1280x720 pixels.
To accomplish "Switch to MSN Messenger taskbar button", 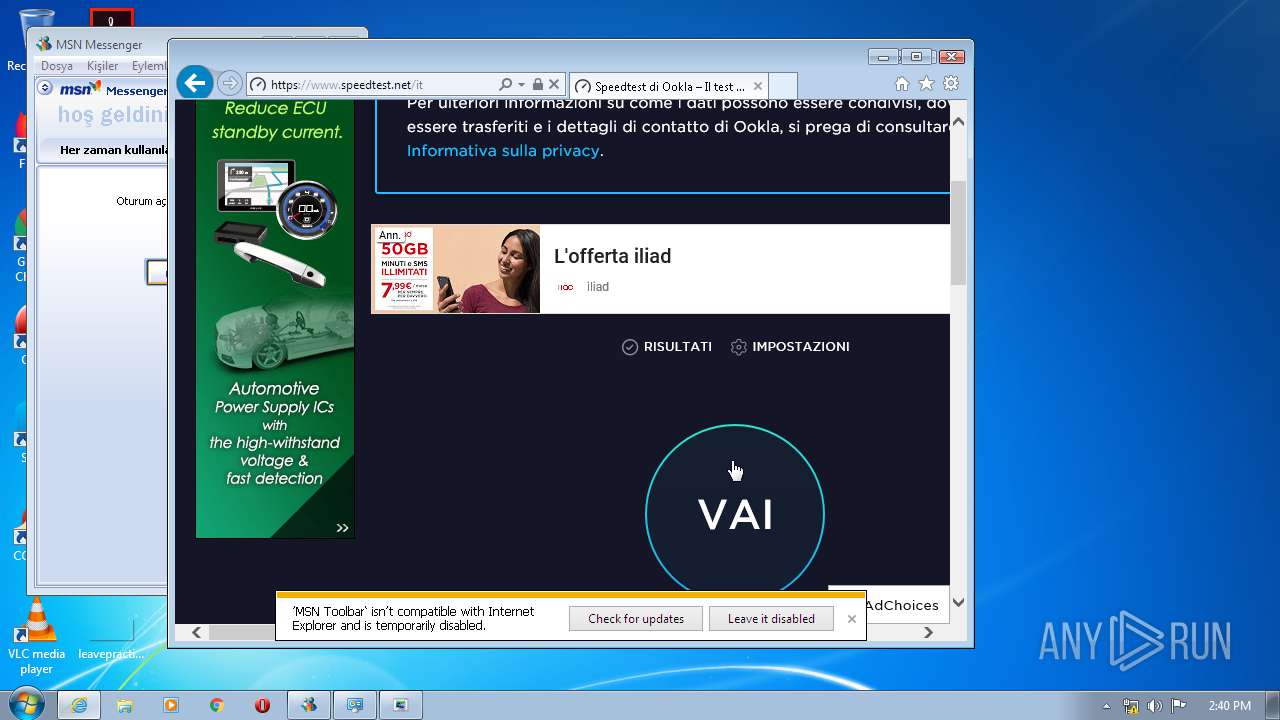I will tap(309, 705).
